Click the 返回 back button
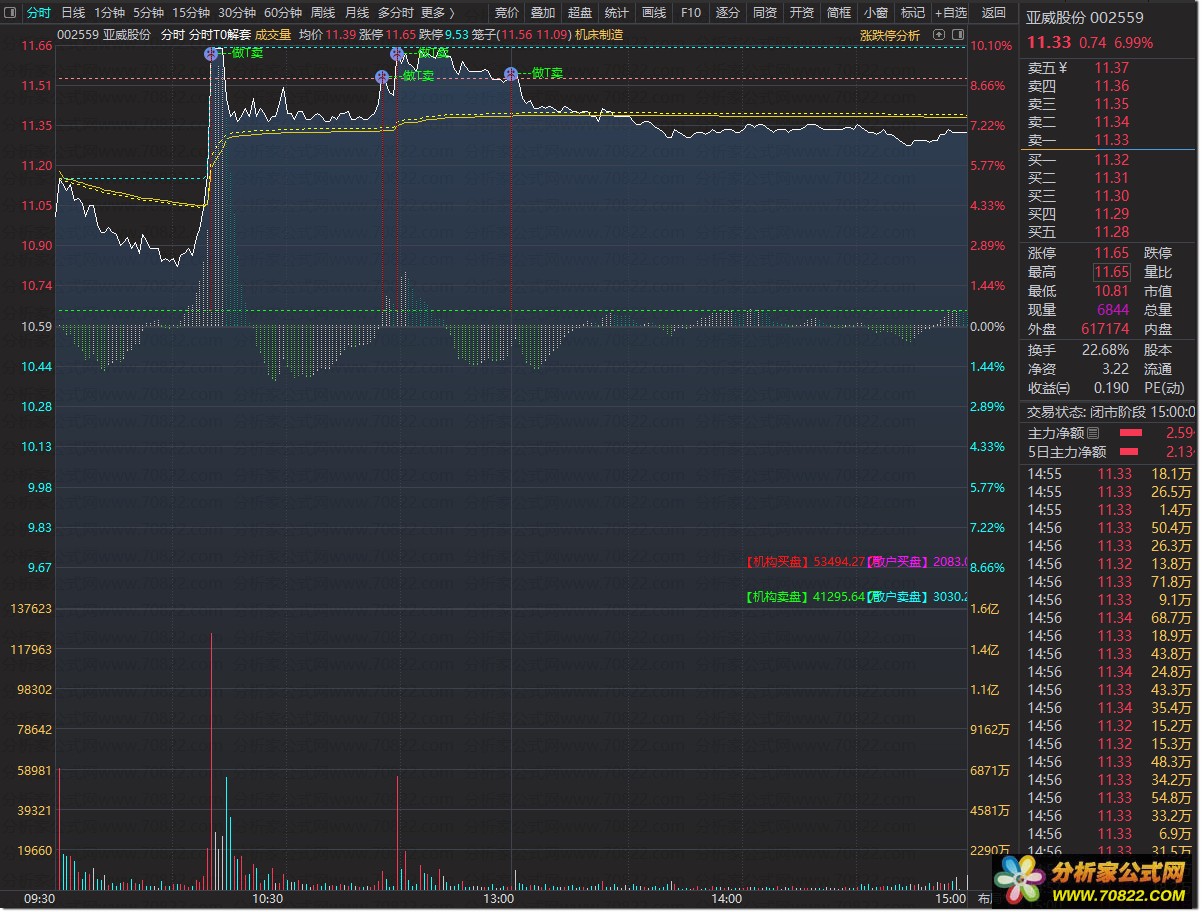Screen dimensions: 1202x912 (x=994, y=13)
